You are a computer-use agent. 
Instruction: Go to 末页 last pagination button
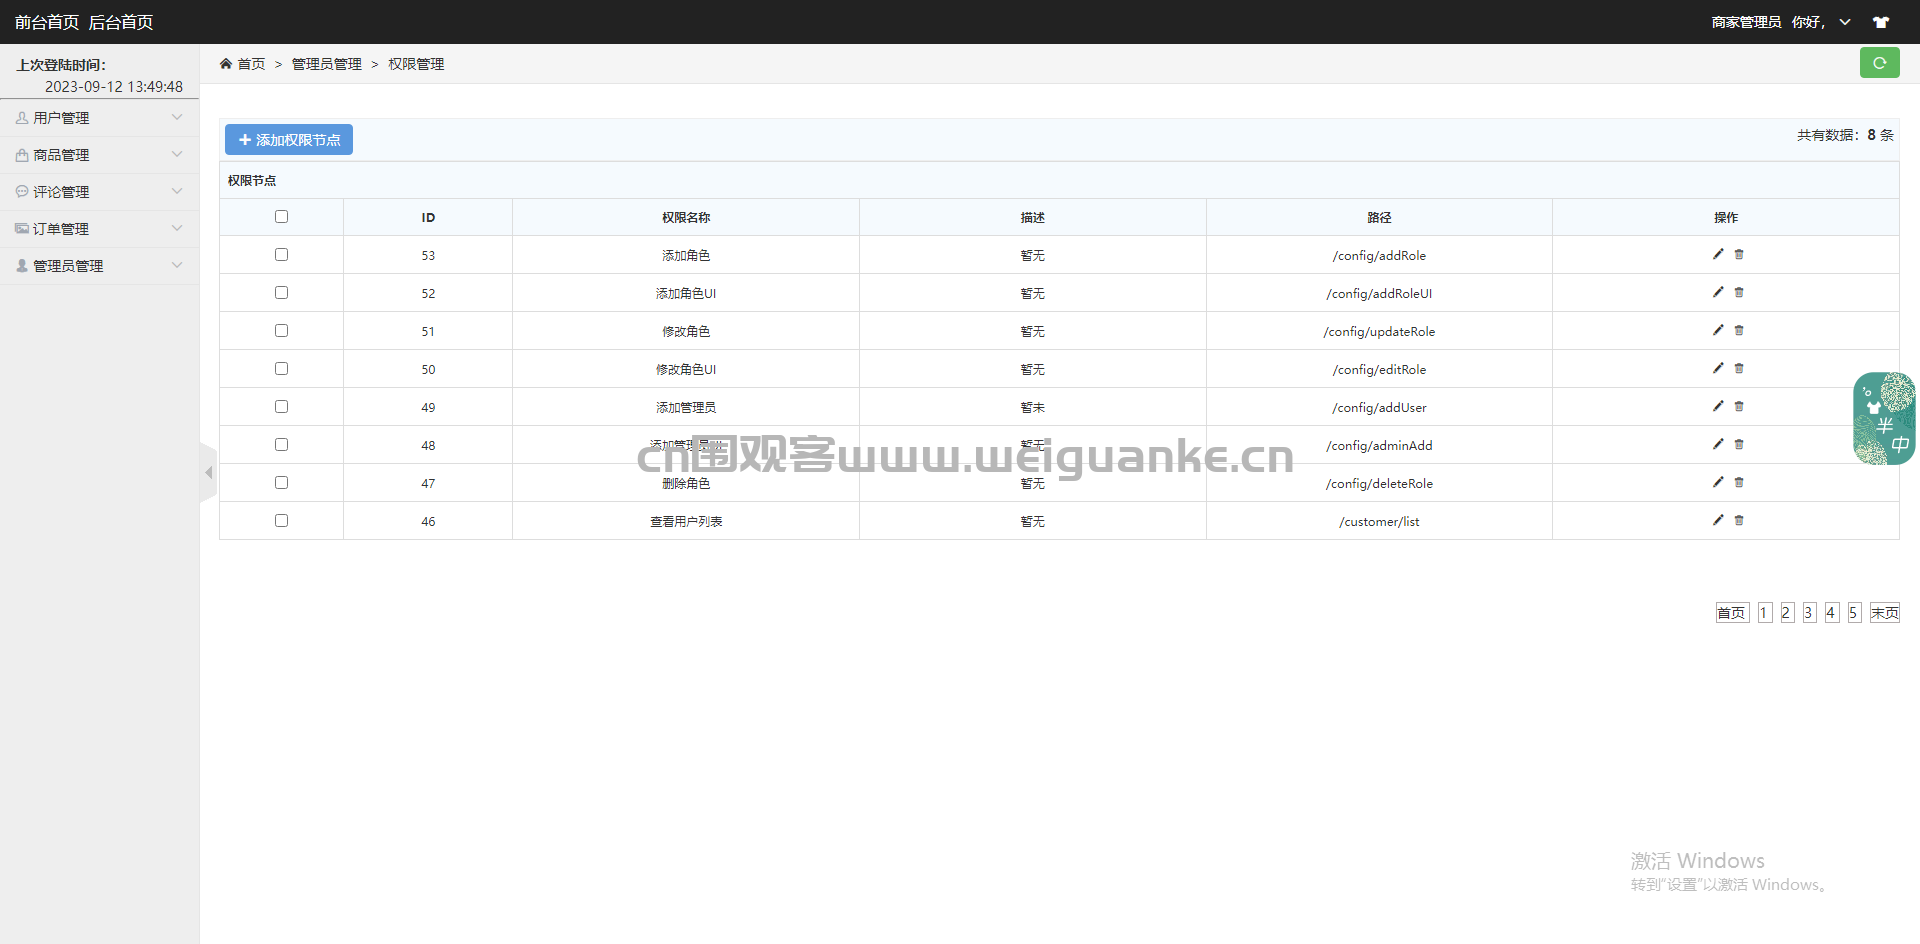pyautogui.click(x=1885, y=613)
